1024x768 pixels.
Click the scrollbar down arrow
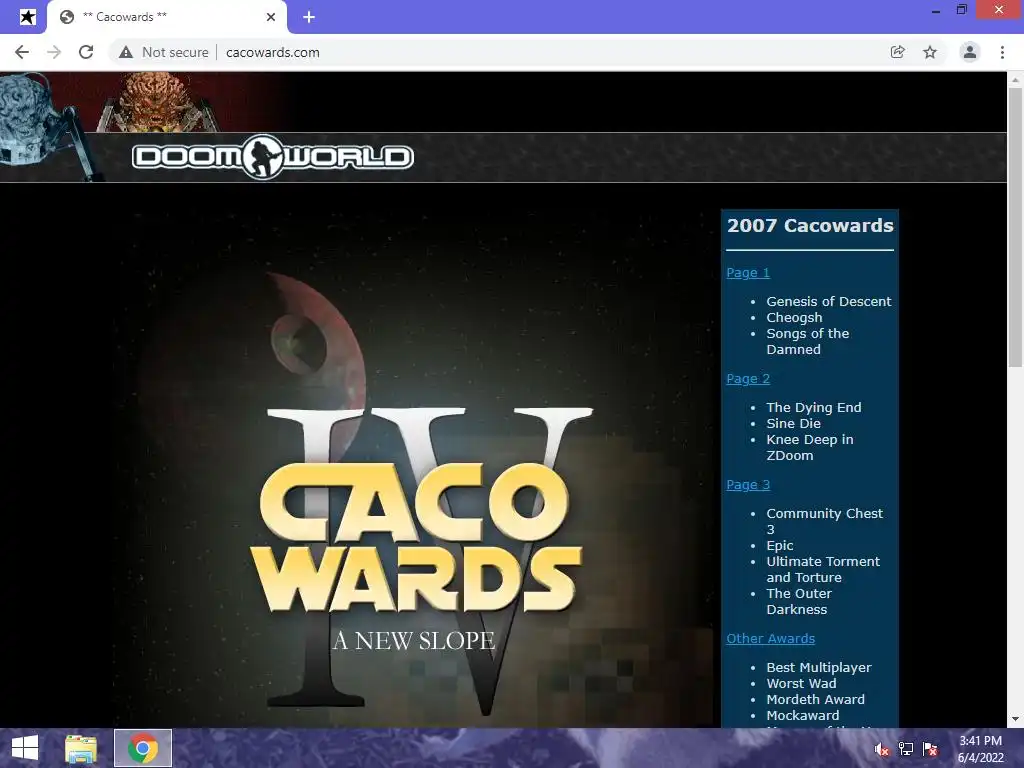[x=1015, y=719]
